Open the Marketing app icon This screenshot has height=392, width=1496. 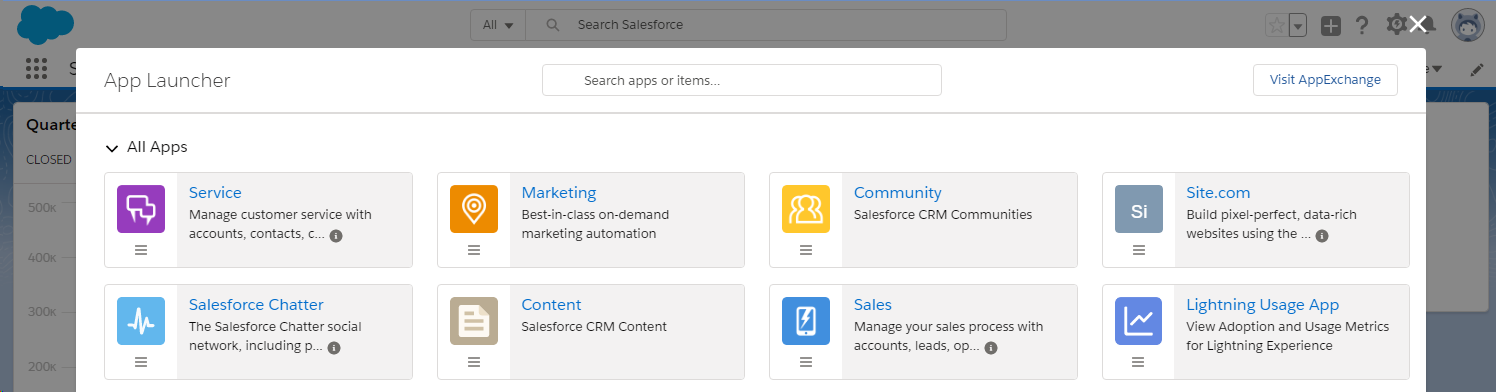click(474, 209)
